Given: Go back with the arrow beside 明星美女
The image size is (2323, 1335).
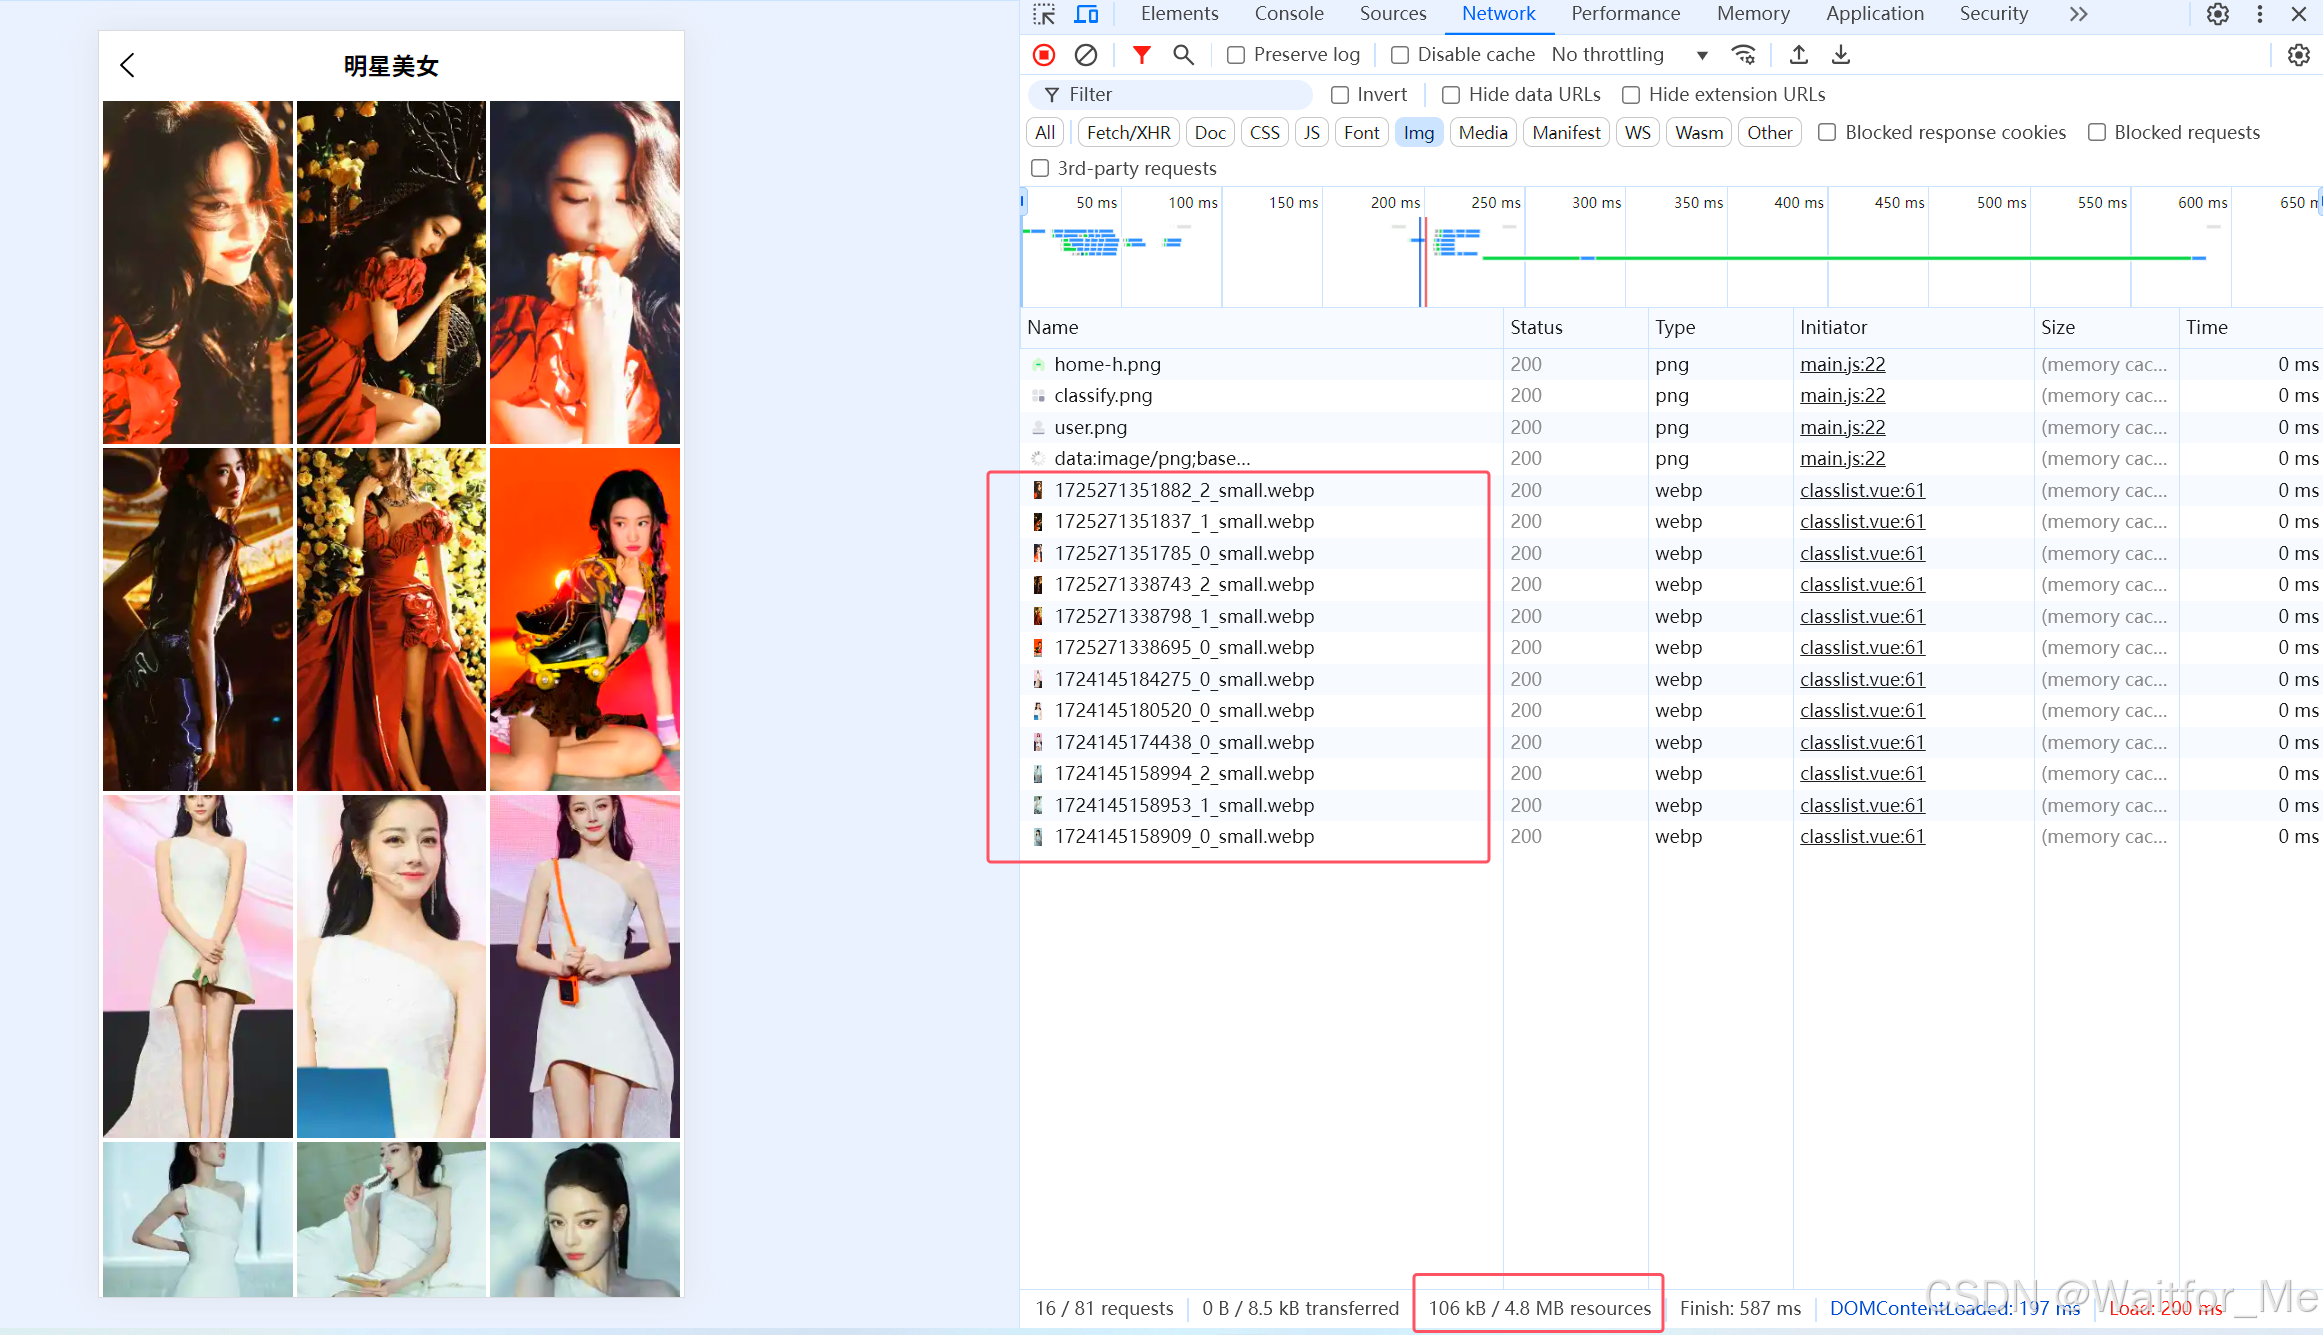Looking at the screenshot, I should (127, 65).
